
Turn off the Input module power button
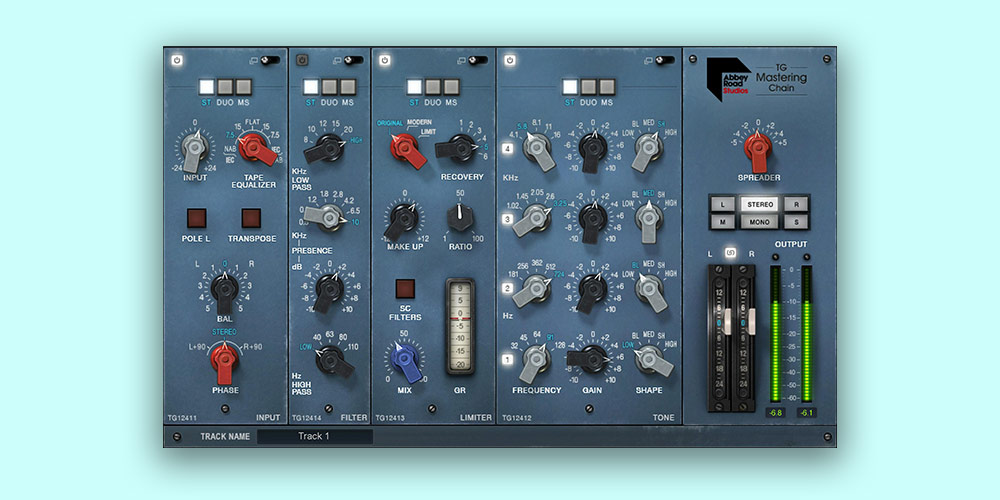pyautogui.click(x=177, y=61)
